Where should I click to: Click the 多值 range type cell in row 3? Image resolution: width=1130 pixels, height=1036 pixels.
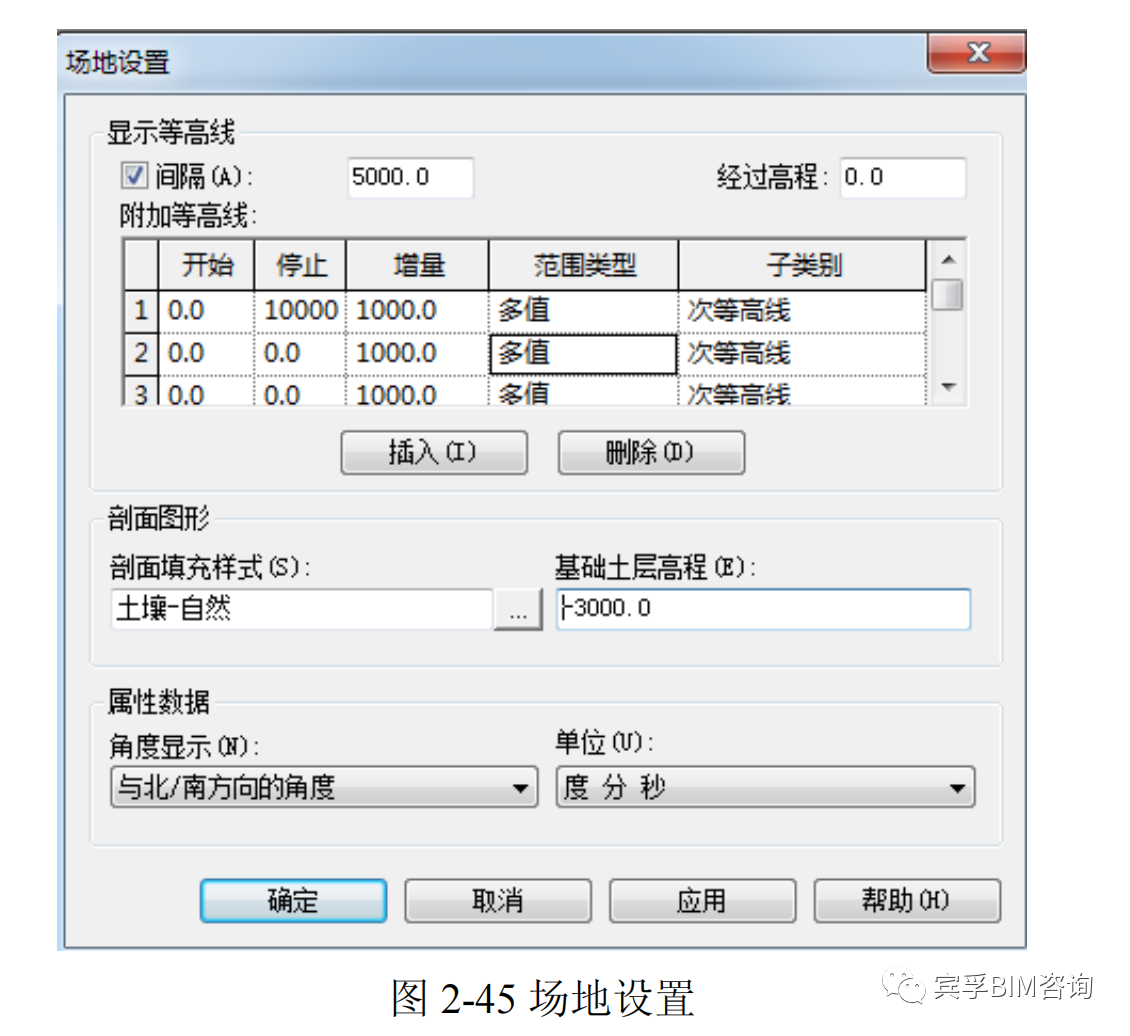[x=584, y=392]
